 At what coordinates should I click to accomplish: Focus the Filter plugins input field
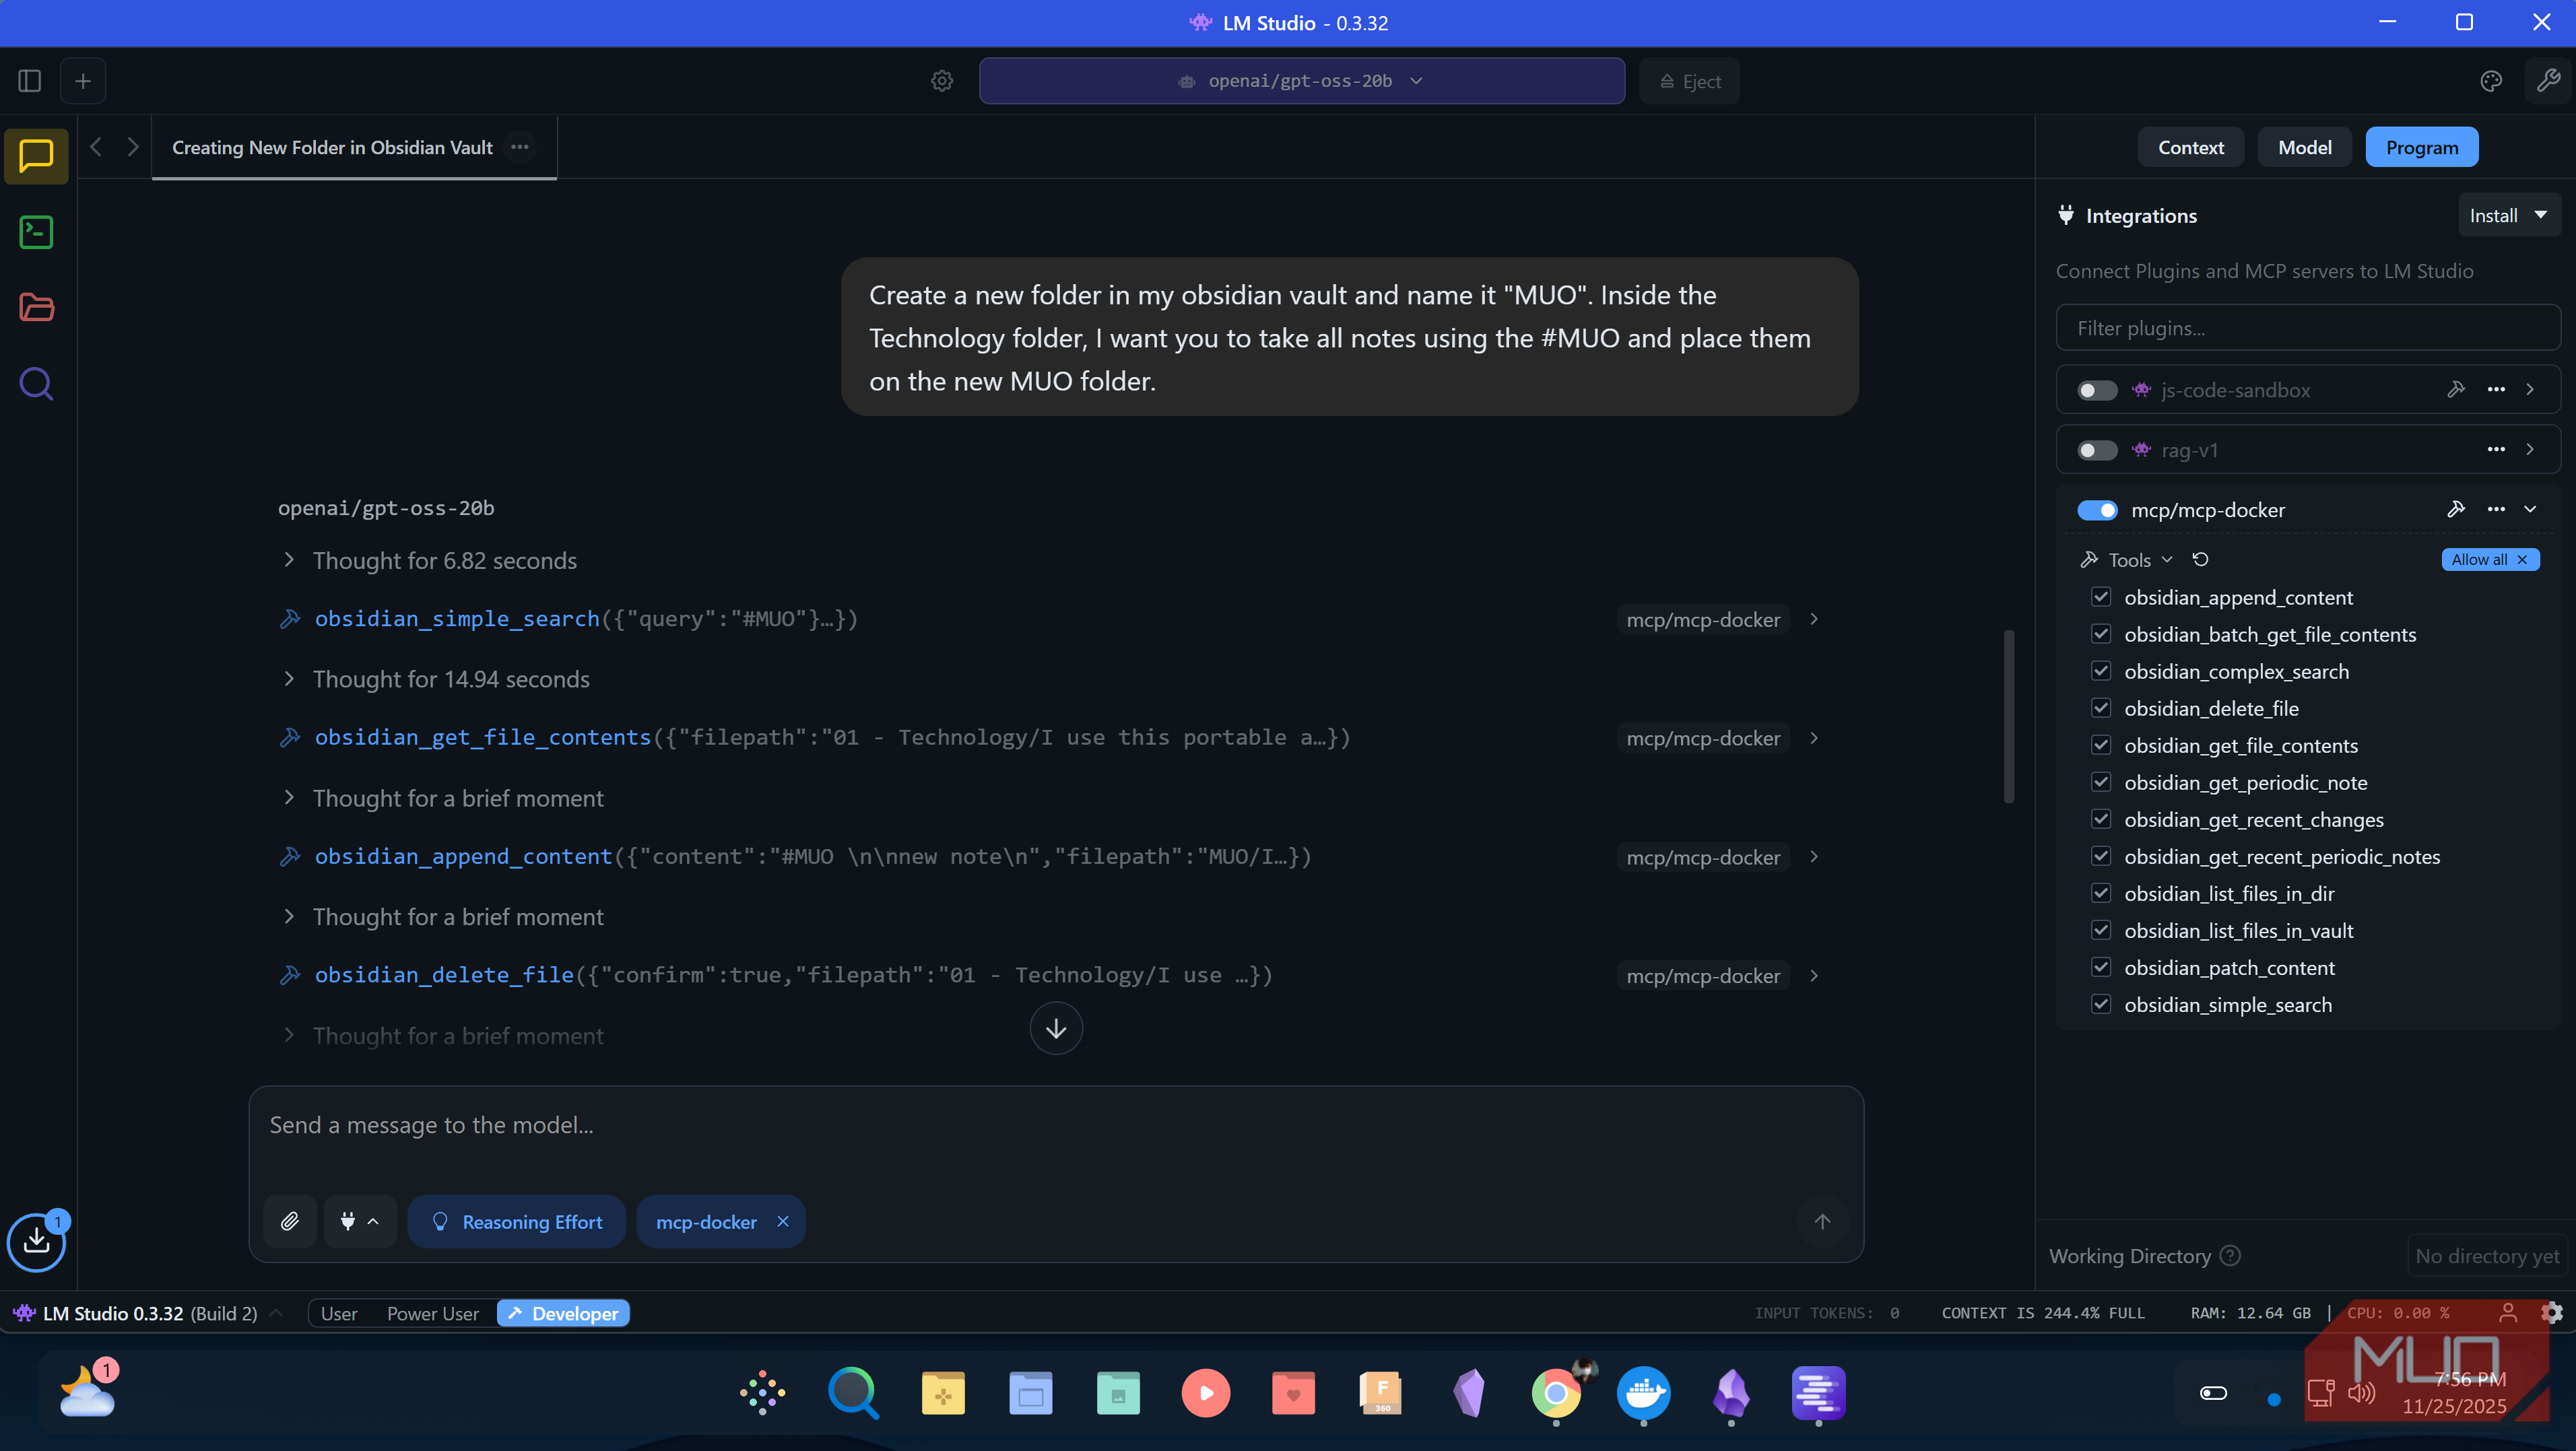(2308, 328)
